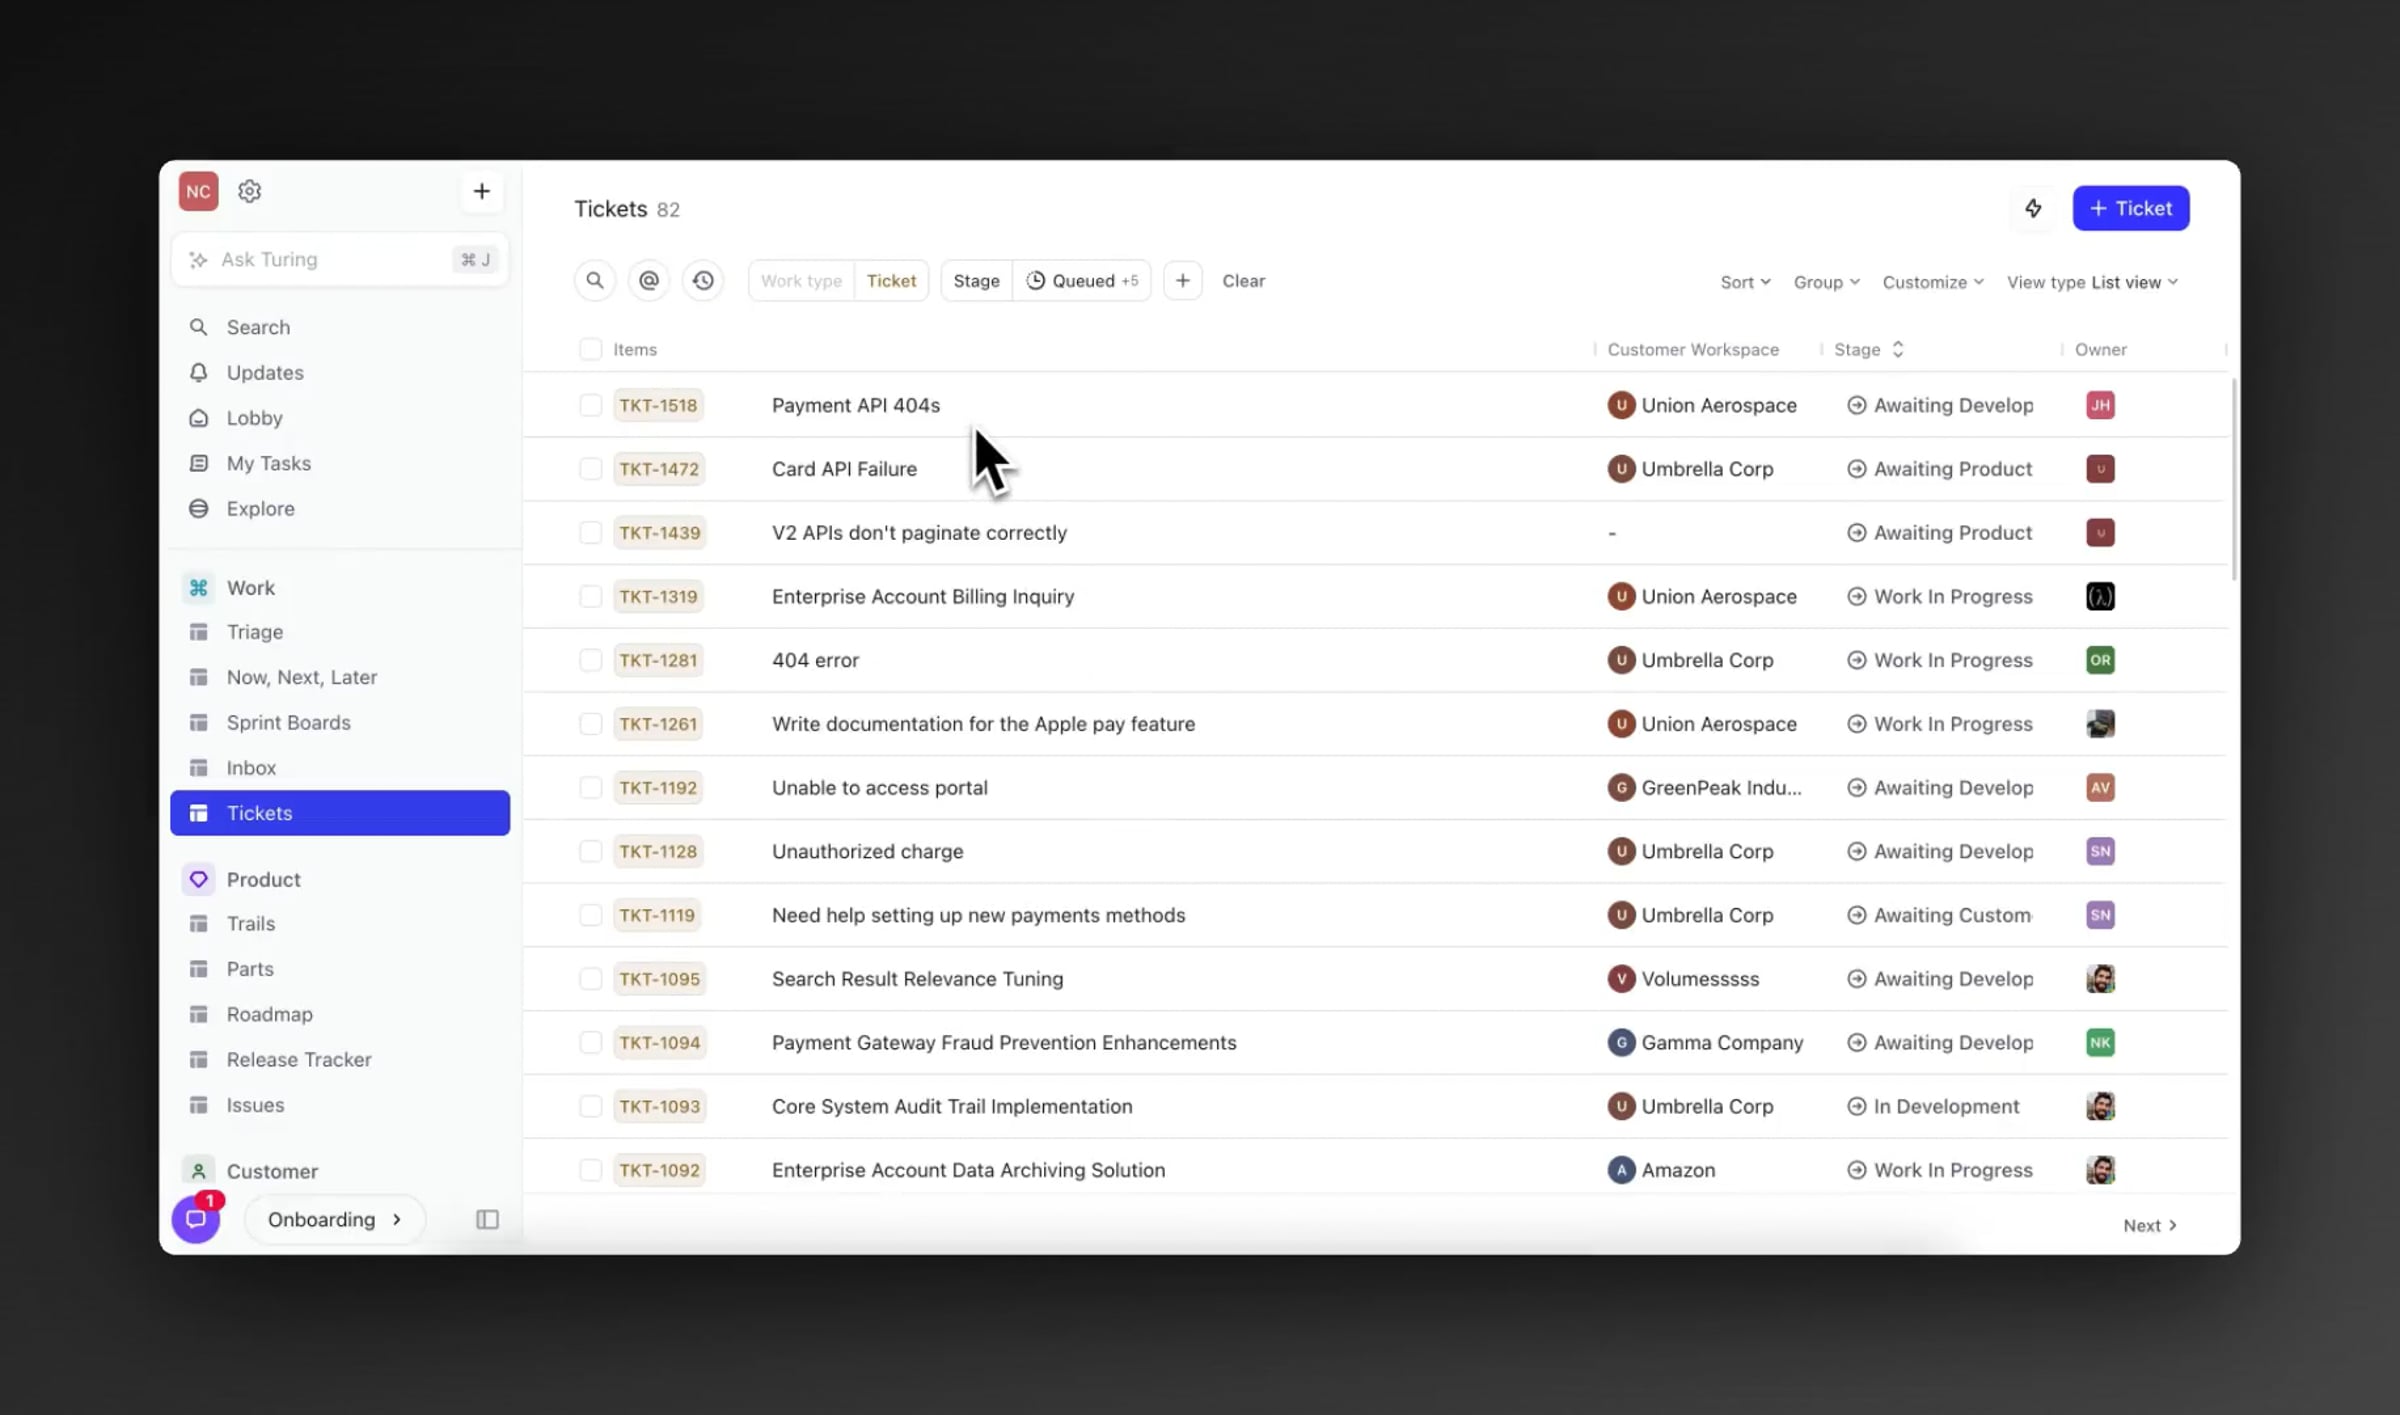
Task: Open the View type List view dropdown
Action: pos(2092,282)
